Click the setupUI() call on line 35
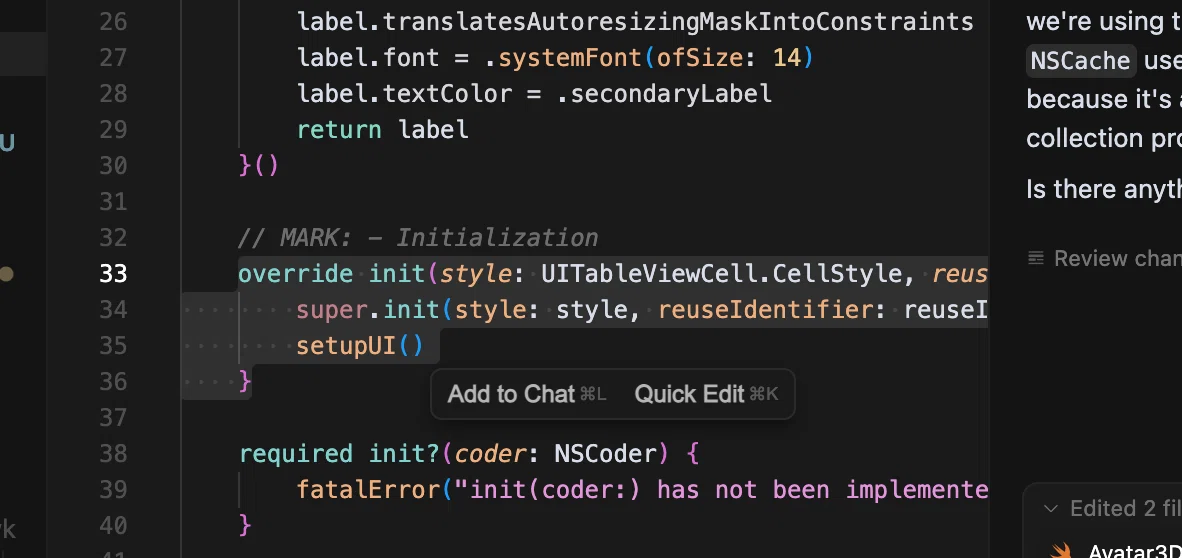1182x558 pixels. [360, 345]
